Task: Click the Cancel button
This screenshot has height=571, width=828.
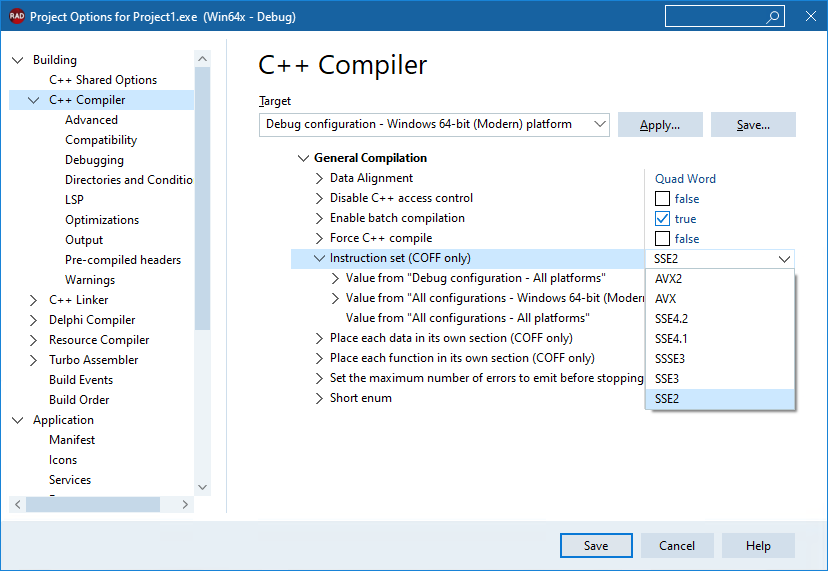Action: point(677,546)
